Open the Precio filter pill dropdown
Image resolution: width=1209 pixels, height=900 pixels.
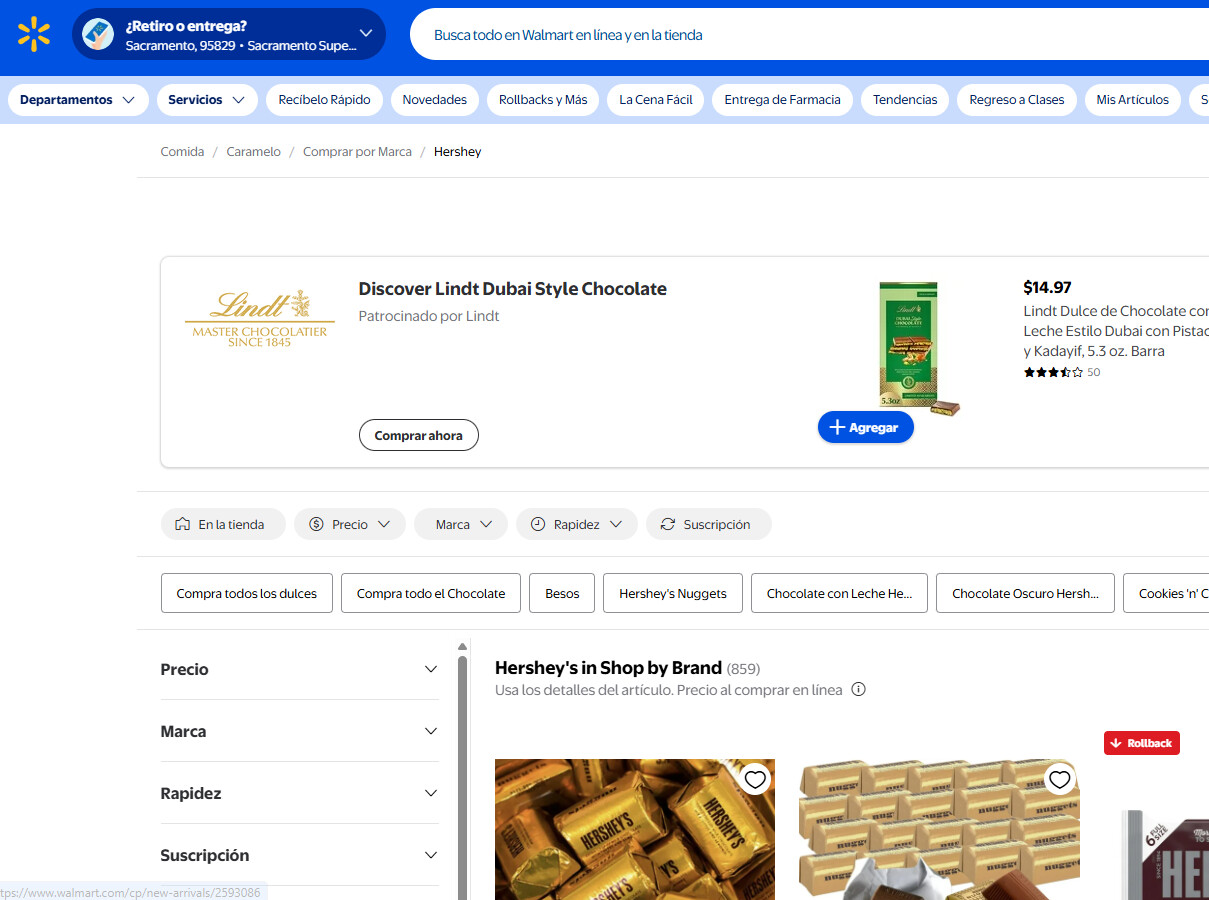point(350,524)
